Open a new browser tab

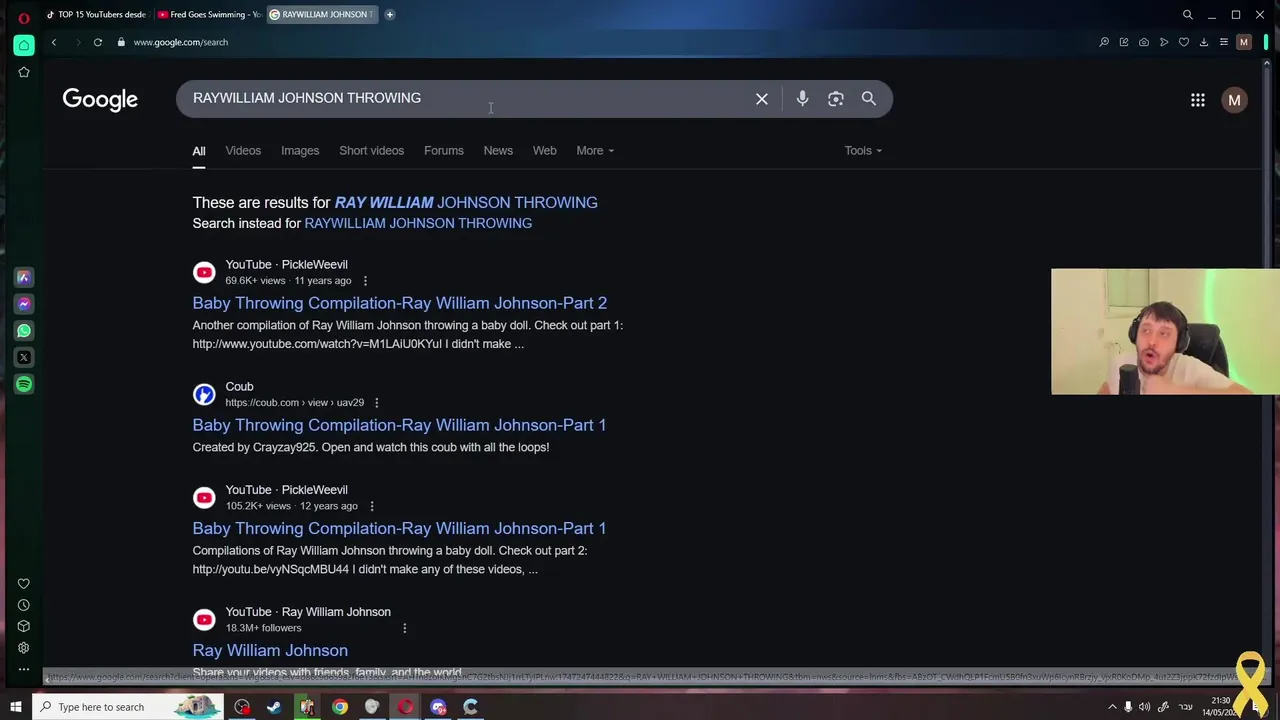coord(390,14)
